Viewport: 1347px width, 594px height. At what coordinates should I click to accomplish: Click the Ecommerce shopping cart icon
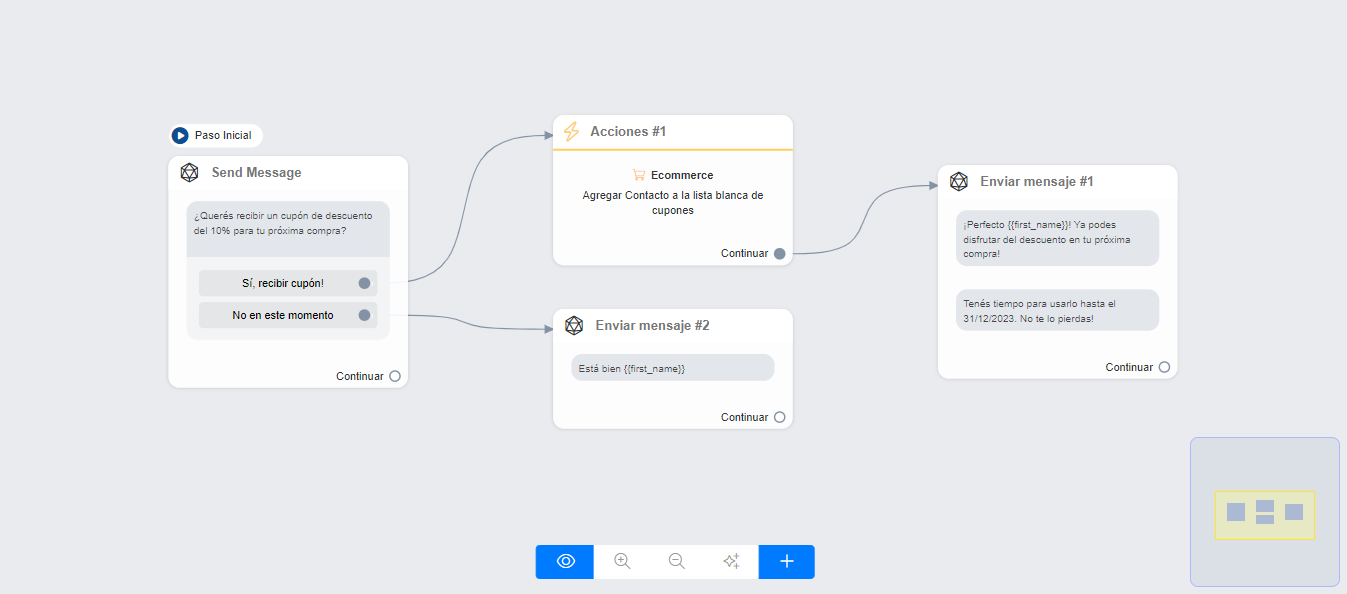click(x=639, y=175)
